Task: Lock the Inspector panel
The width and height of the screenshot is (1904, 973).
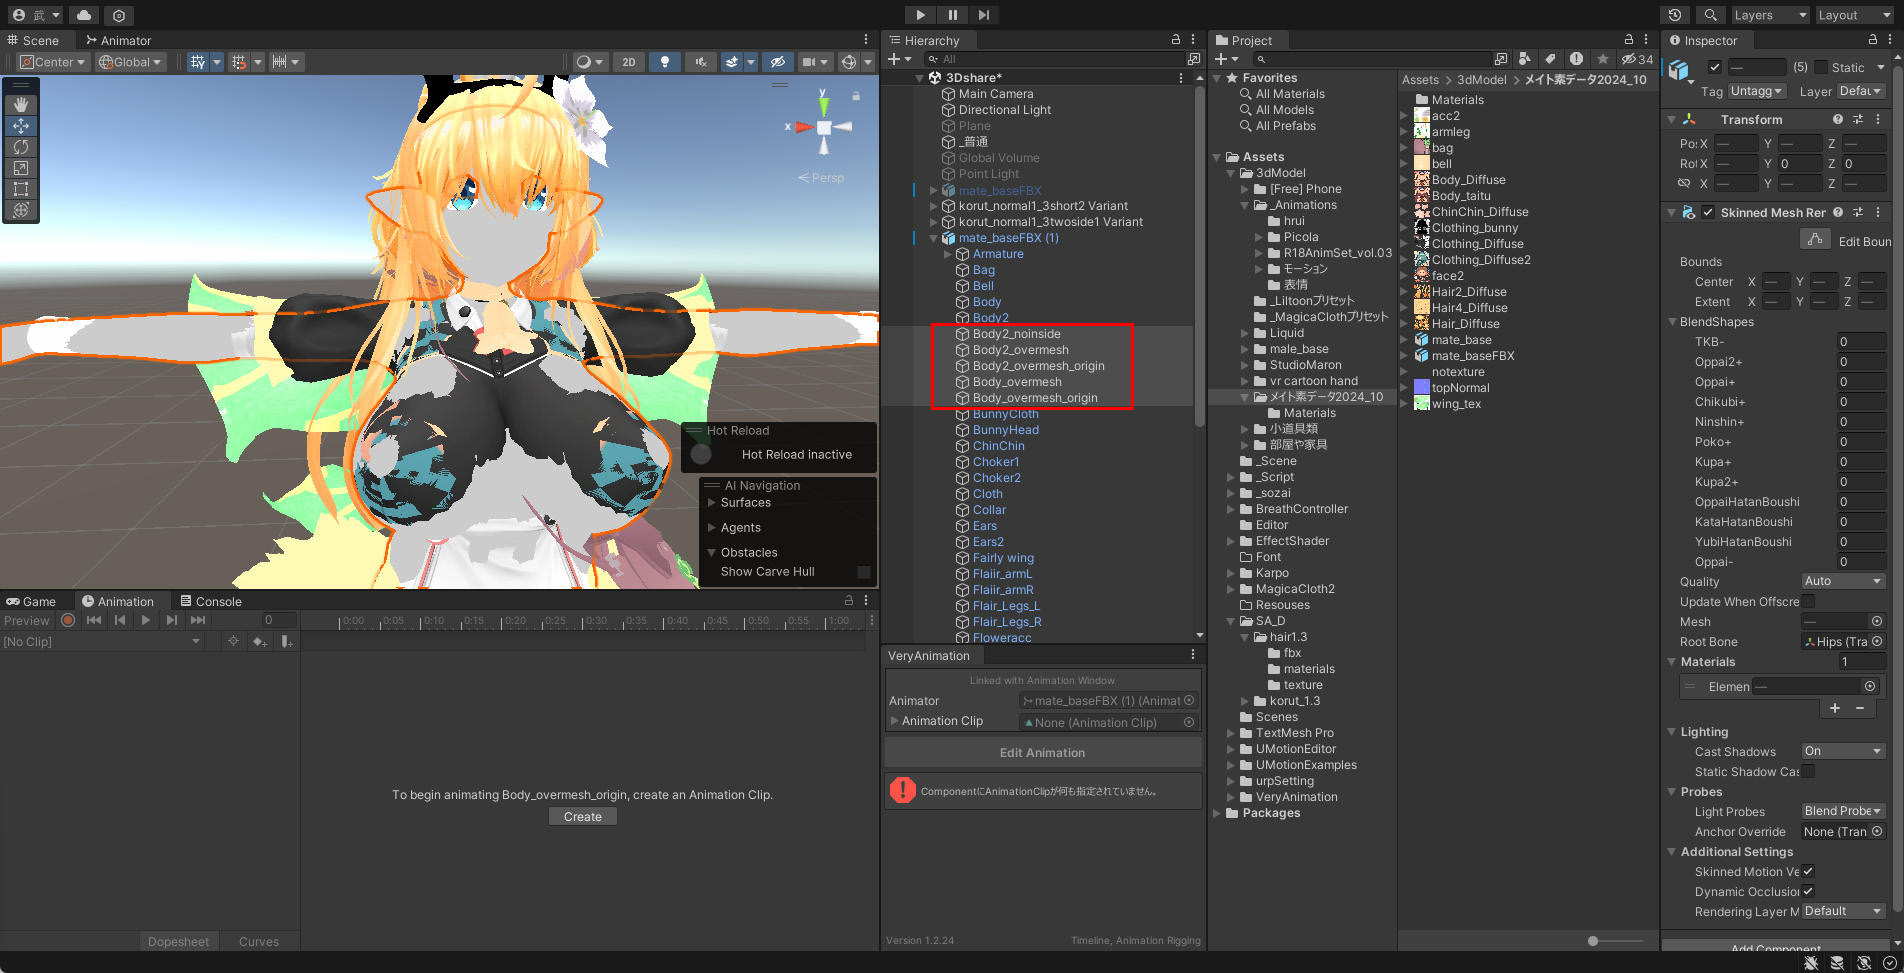Action: click(1872, 40)
